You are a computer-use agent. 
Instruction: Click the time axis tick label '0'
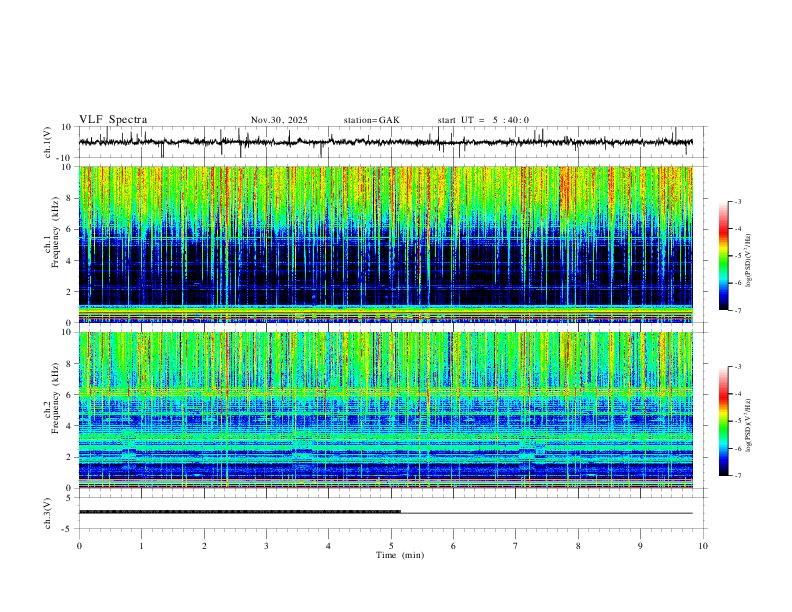(79, 546)
